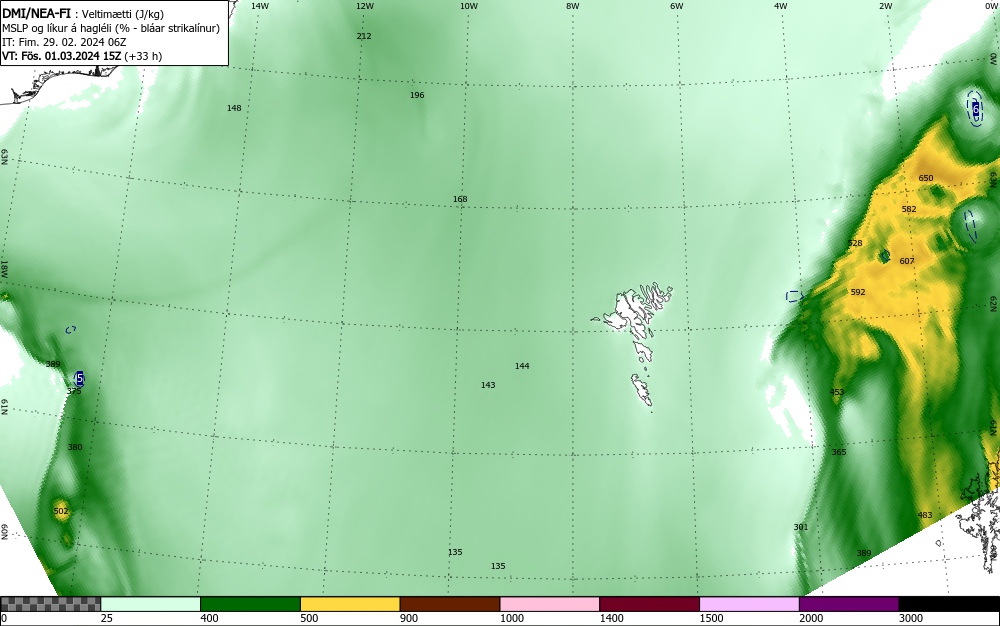Screen dimensions: 1000x626
Task: Click the 8W longitude label
Action: coord(573,6)
